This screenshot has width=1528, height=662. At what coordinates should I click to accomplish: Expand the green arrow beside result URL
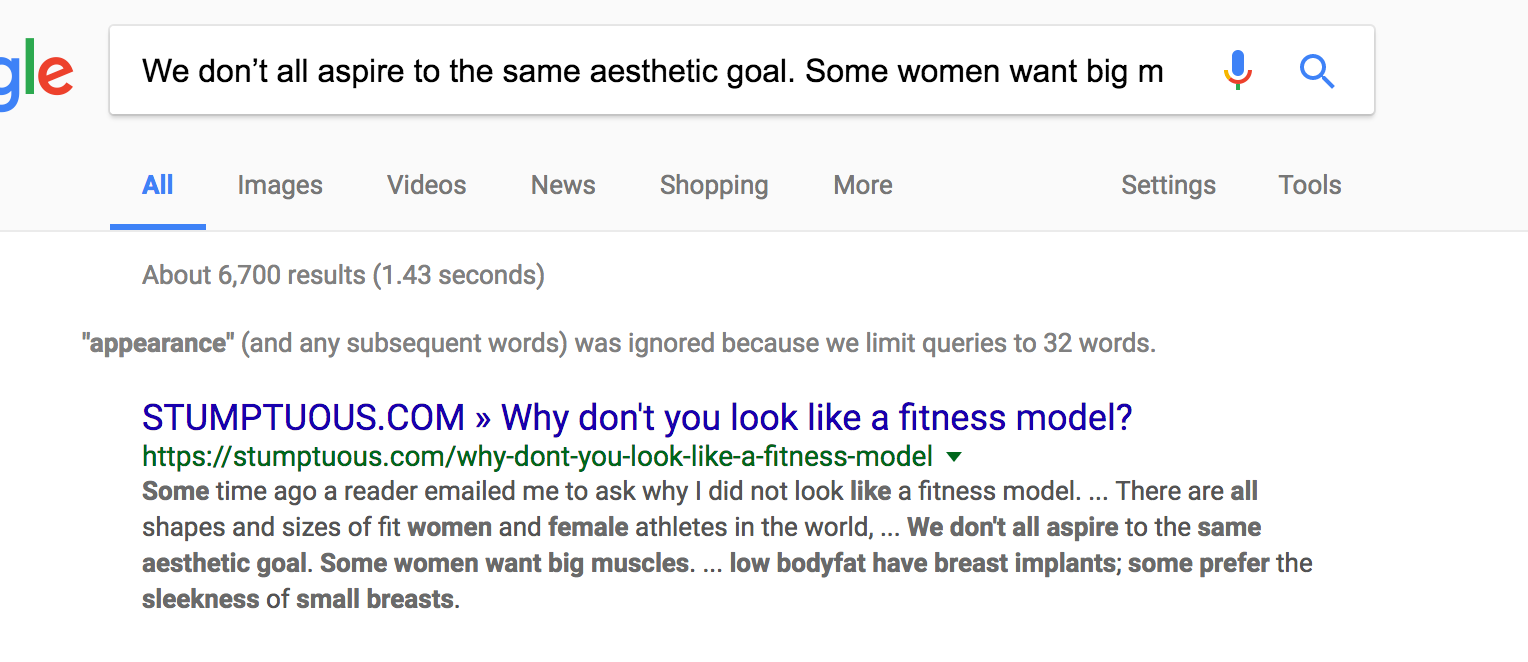click(954, 457)
